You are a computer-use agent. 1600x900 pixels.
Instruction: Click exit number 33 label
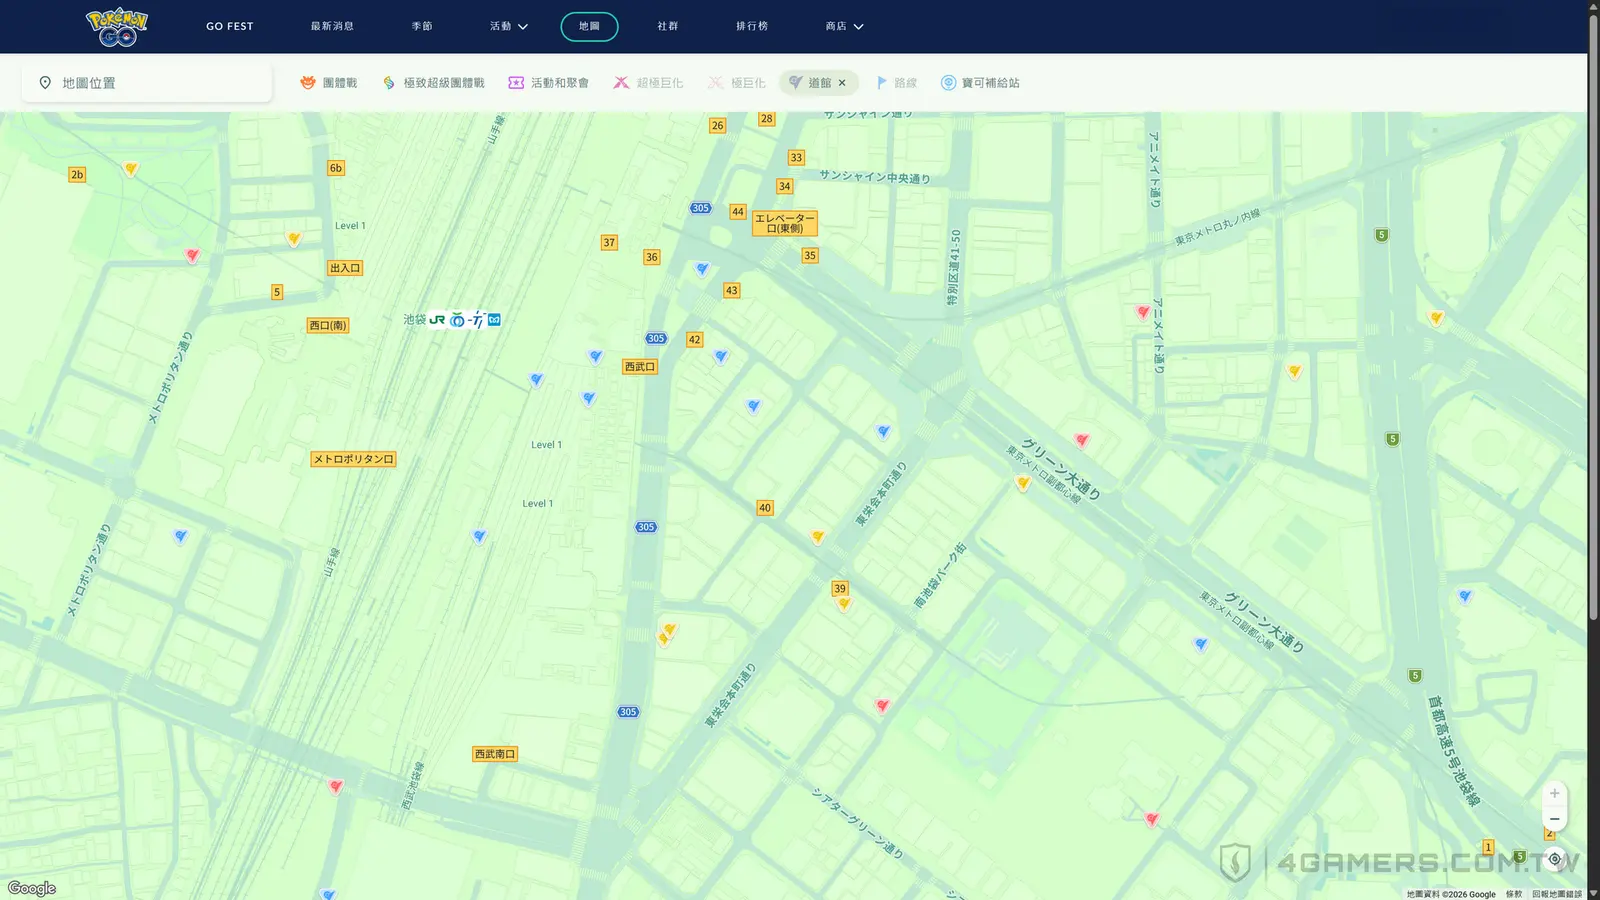(x=796, y=158)
